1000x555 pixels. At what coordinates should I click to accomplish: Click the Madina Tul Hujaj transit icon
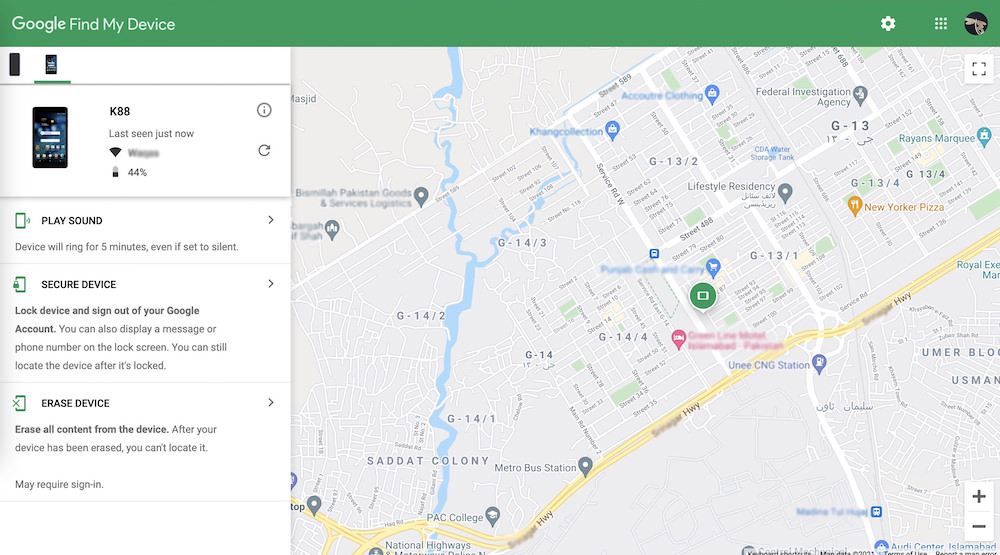point(876,512)
